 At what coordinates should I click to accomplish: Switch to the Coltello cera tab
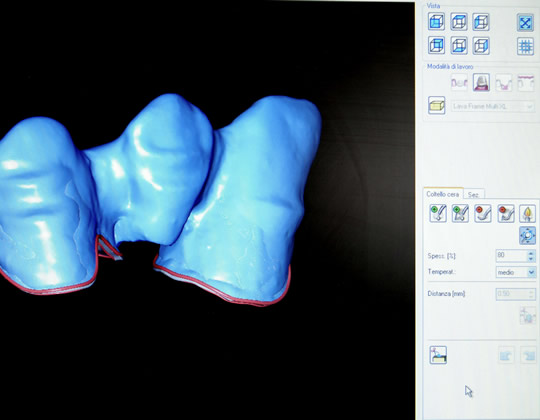[443, 194]
